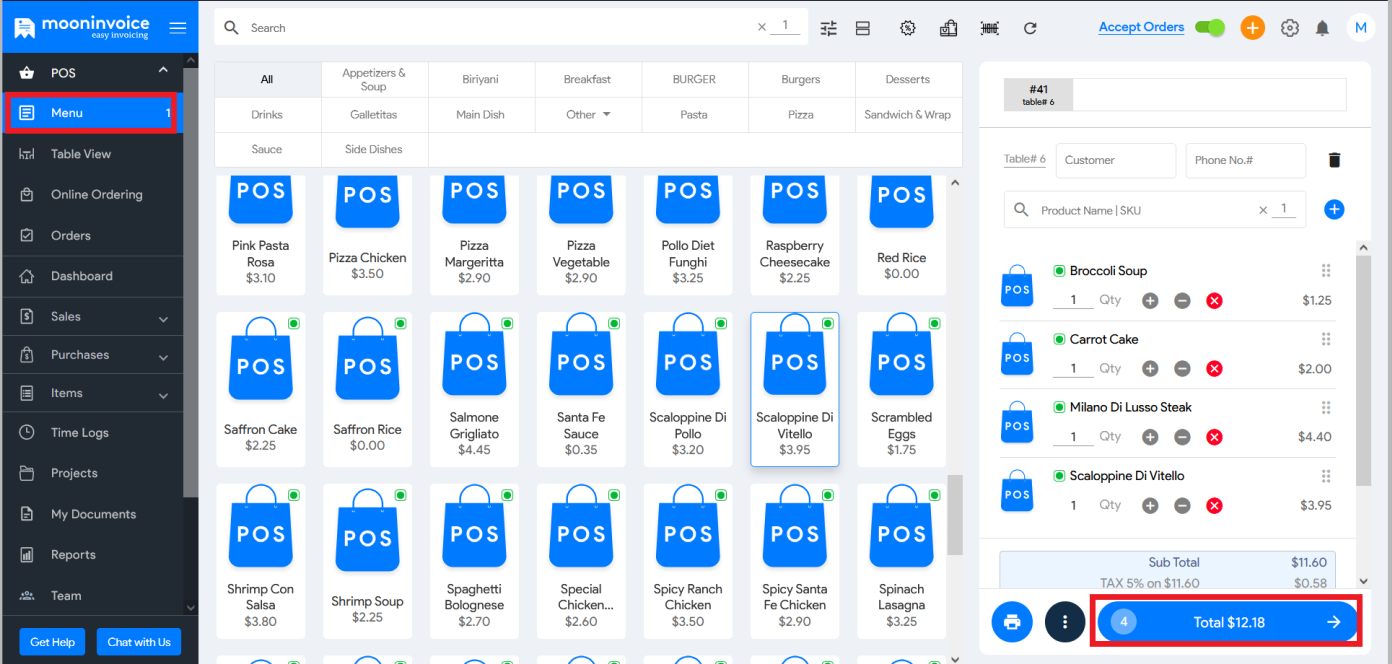Click the refresh icon in top toolbar
Screen dimensions: 1392x664
tap(1030, 28)
